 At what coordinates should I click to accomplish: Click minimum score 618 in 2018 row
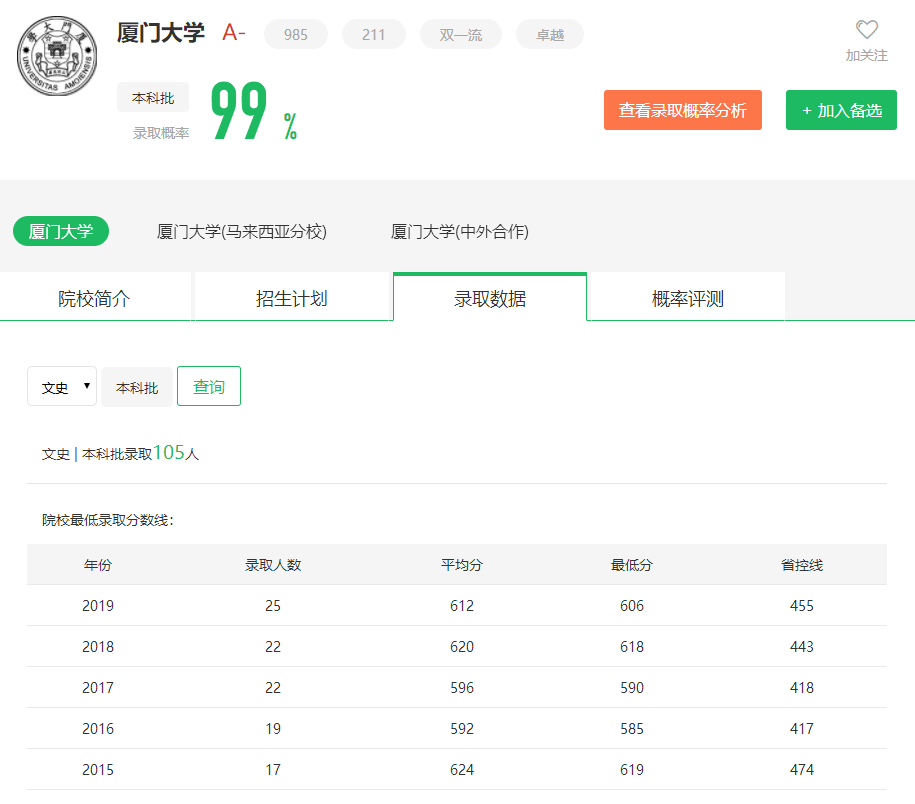[632, 646]
